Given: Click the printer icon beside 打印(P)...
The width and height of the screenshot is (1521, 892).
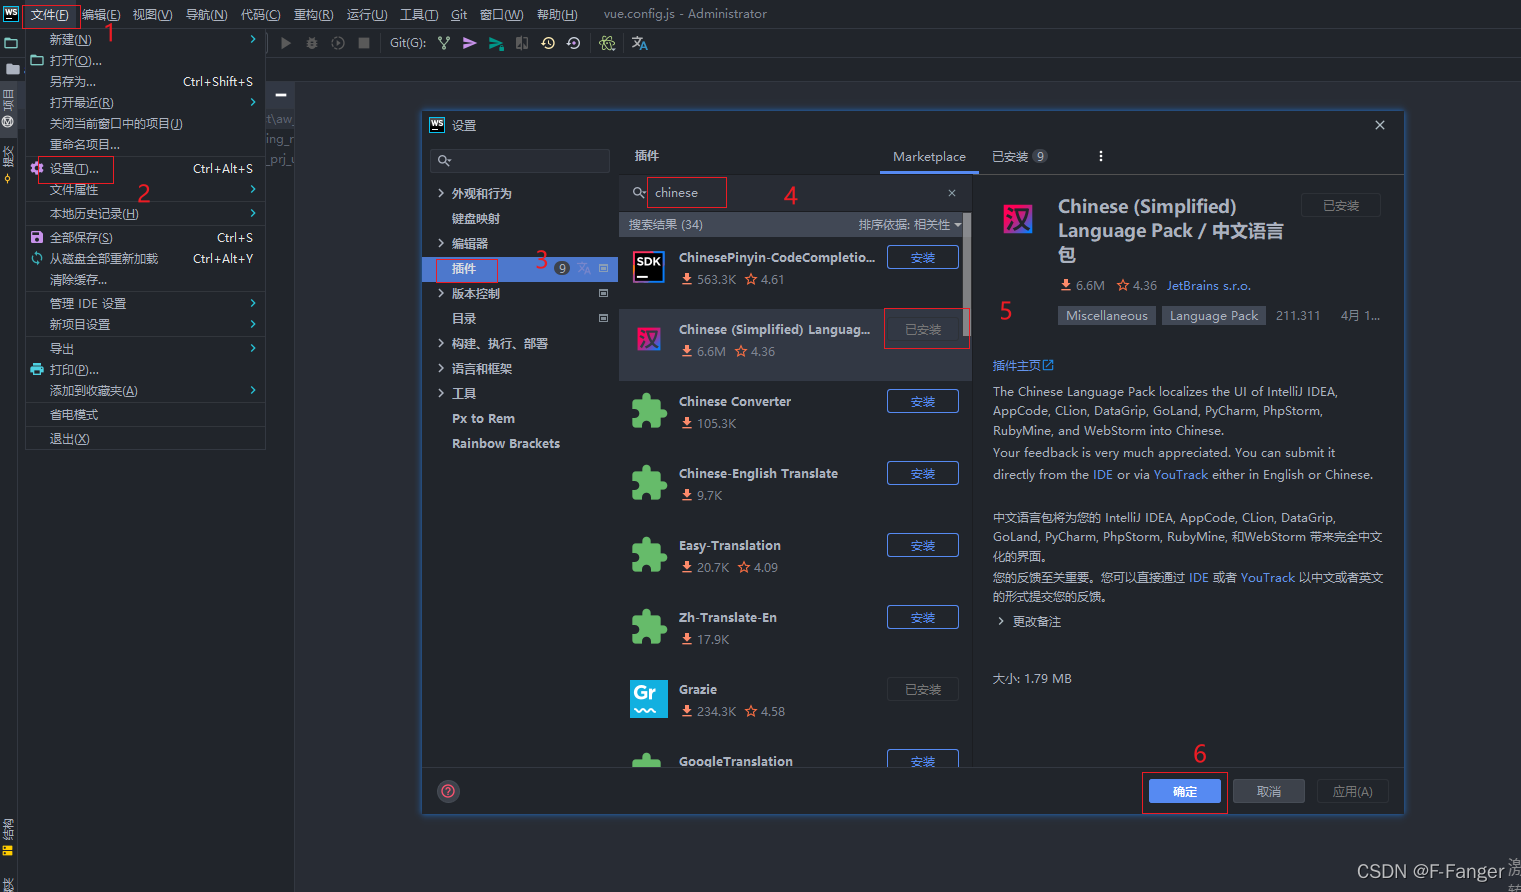Looking at the screenshot, I should (37, 369).
